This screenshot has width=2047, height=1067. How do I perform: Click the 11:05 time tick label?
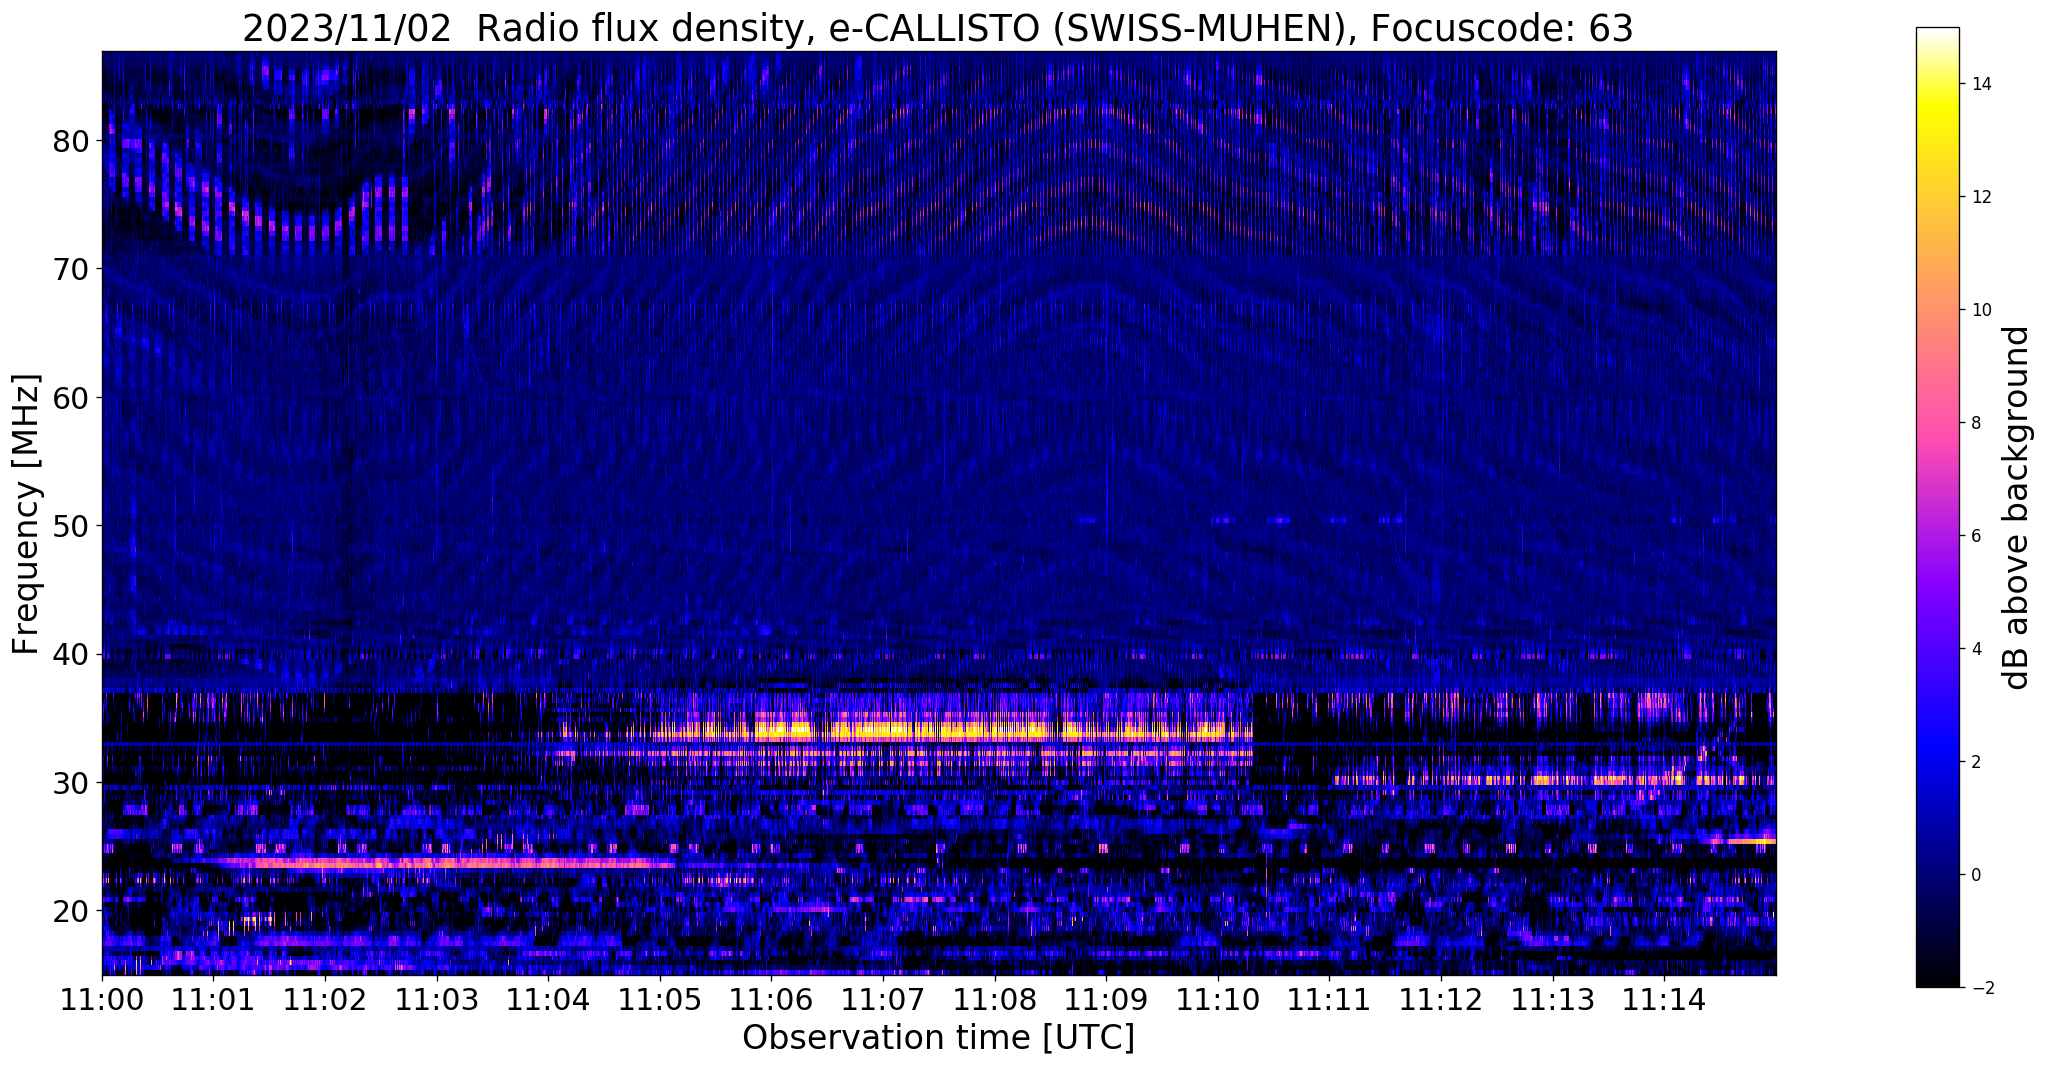coord(660,999)
